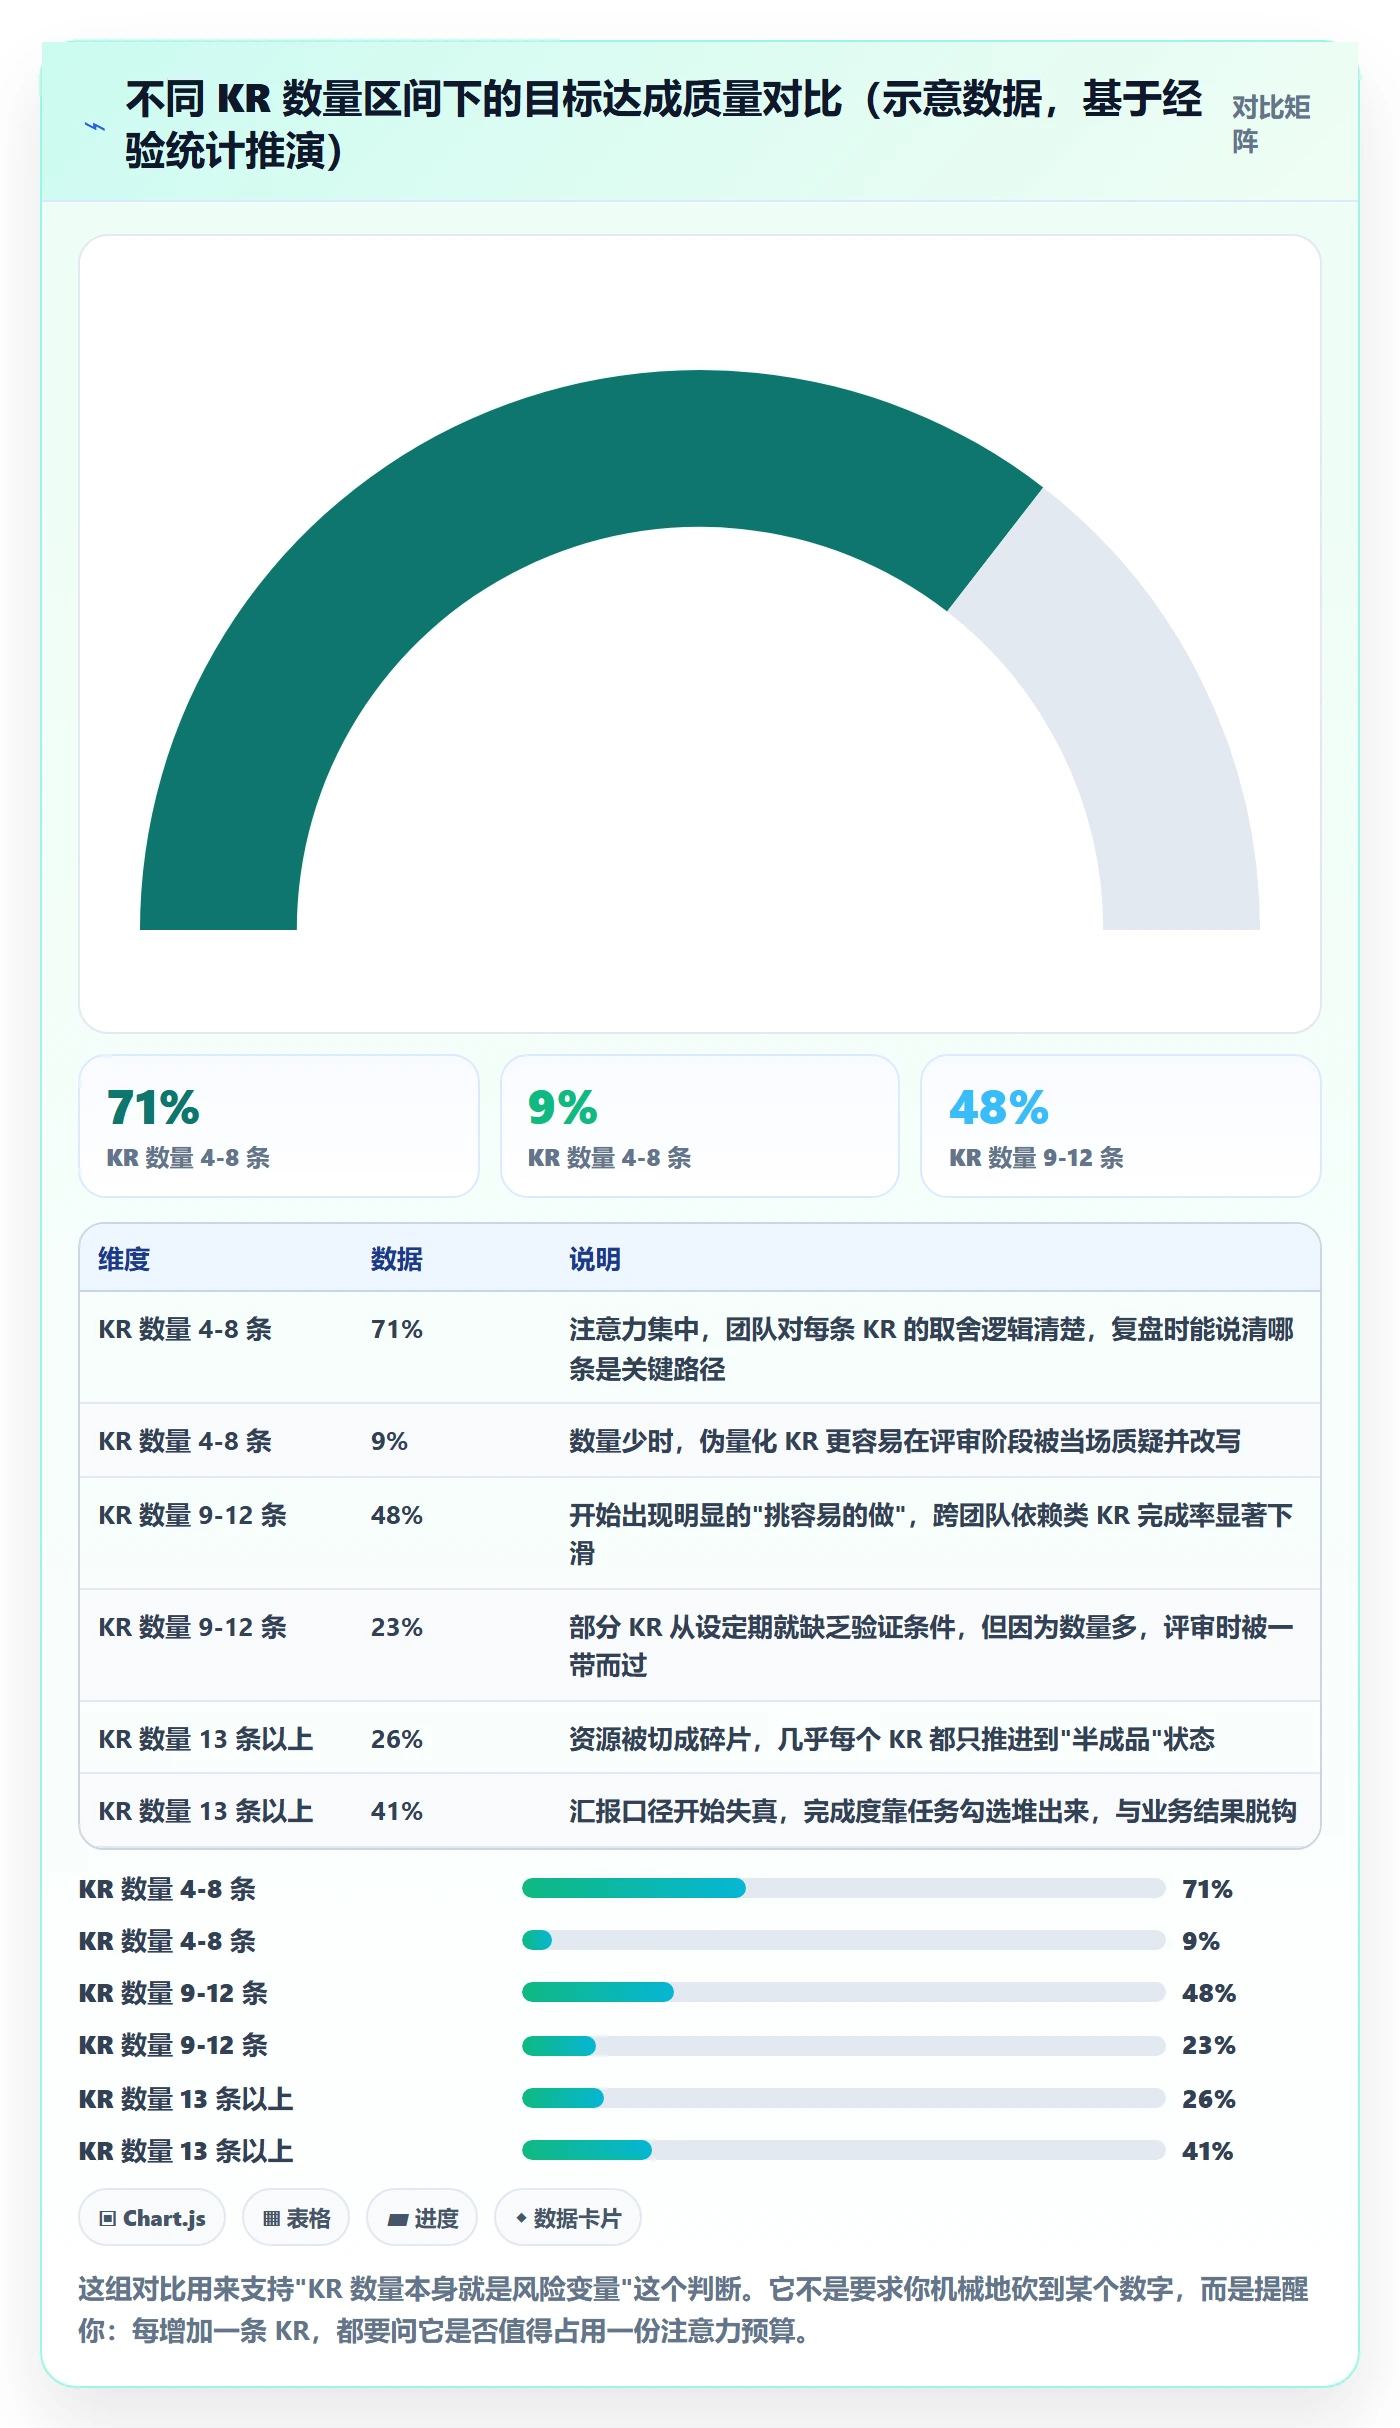This screenshot has height=2428, width=1400.
Task: Select the Chart.js chip
Action: pos(152,2218)
